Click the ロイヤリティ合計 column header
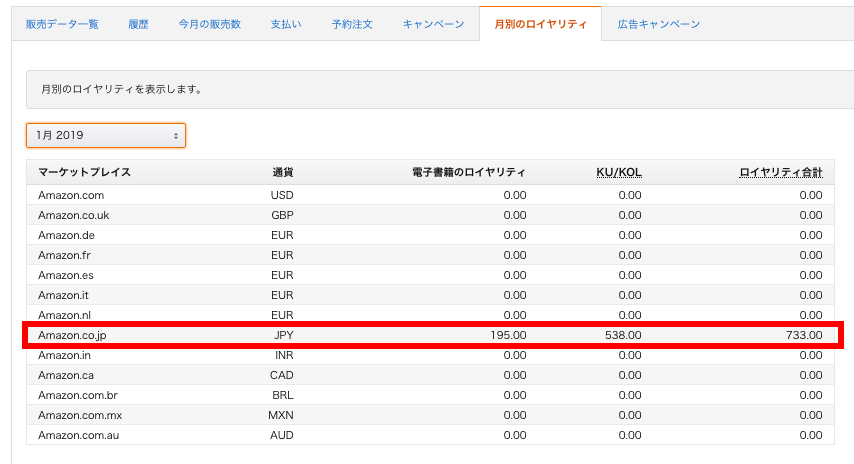 point(780,172)
